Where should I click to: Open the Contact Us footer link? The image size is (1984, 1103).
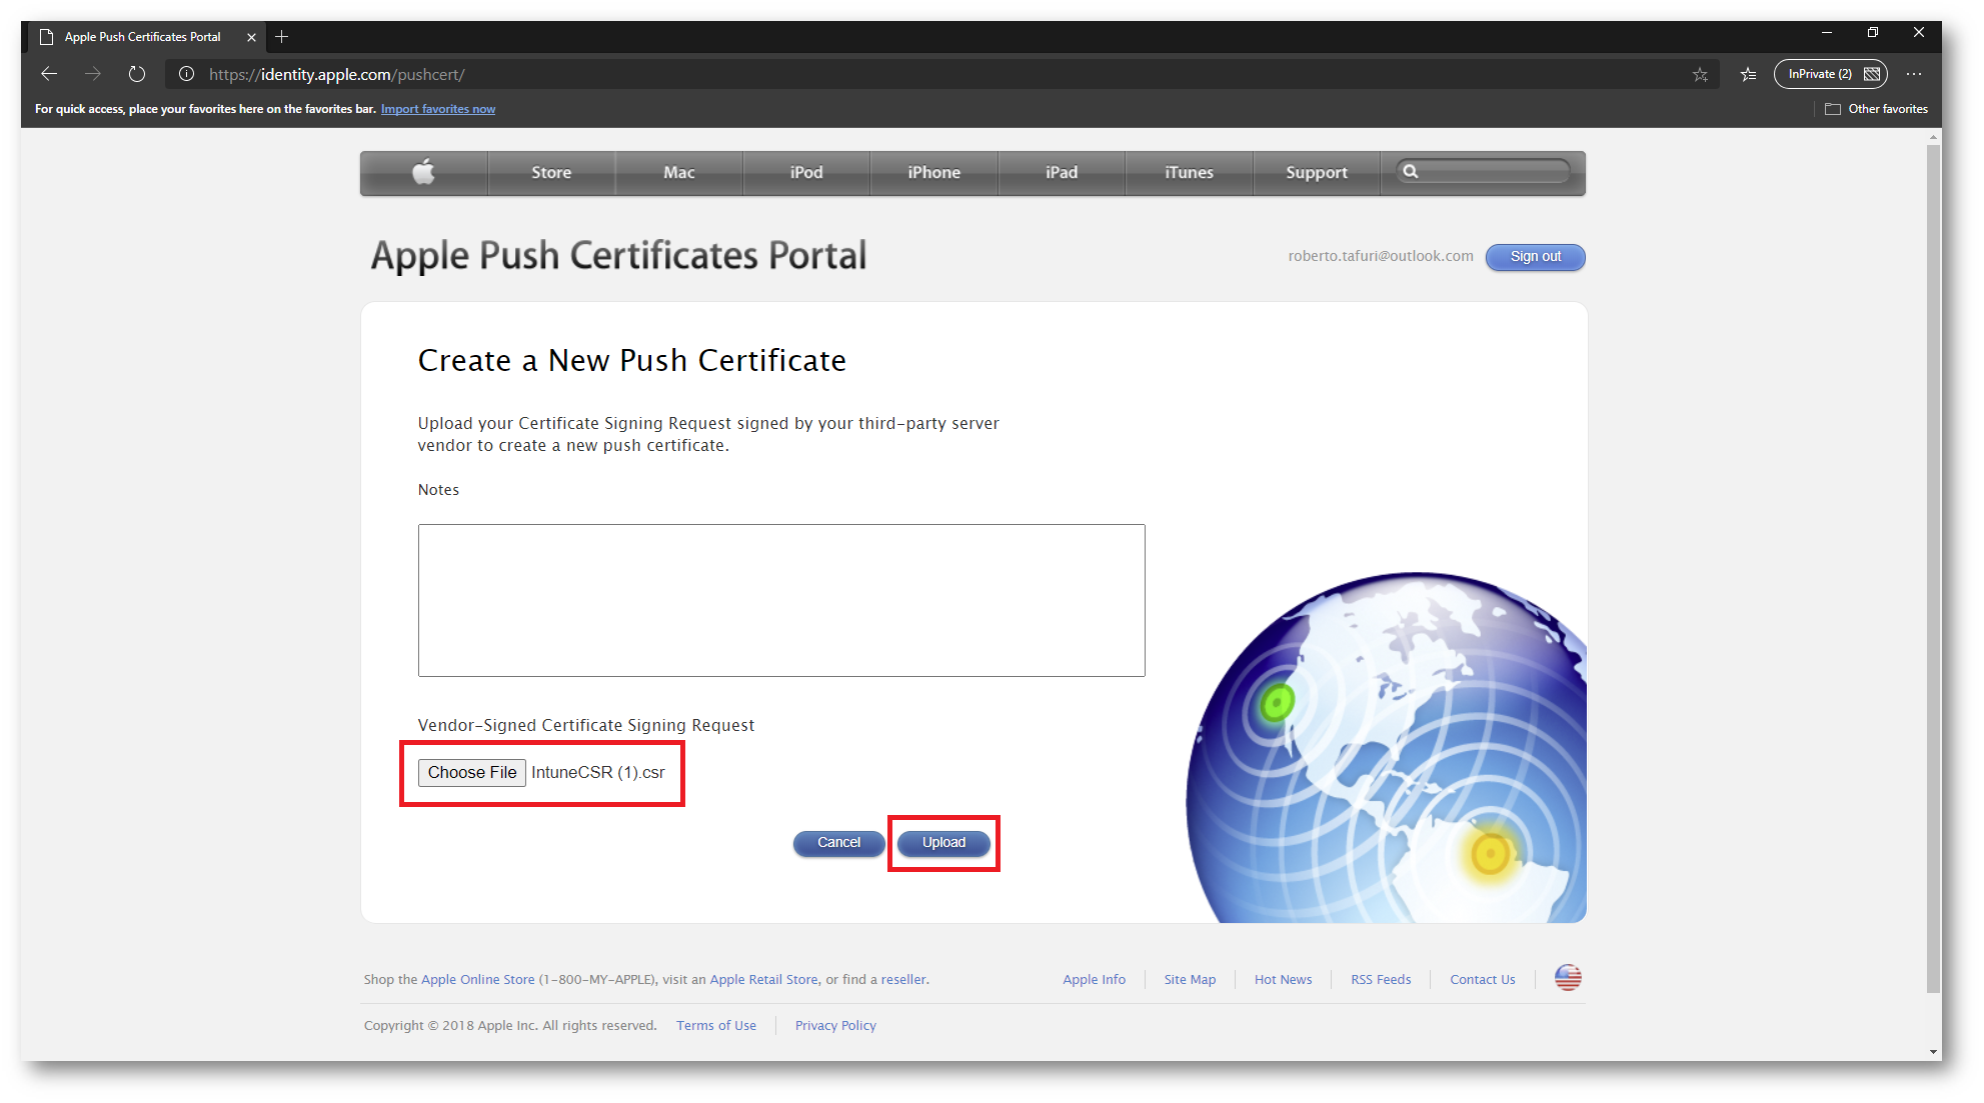click(x=1483, y=980)
